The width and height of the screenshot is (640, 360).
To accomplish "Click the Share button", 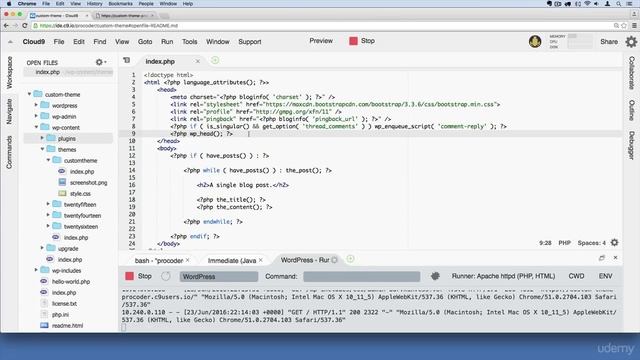I will (609, 42).
